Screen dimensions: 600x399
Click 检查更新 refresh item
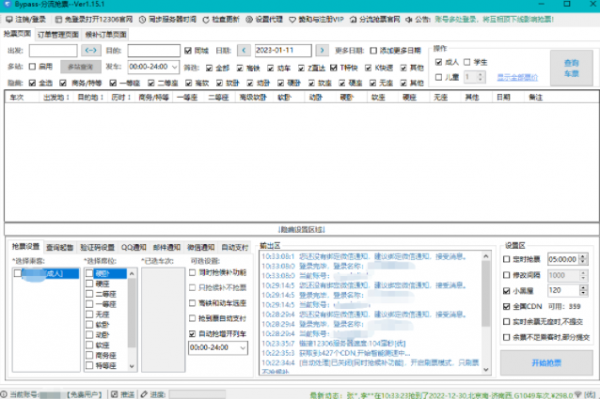[x=221, y=19]
